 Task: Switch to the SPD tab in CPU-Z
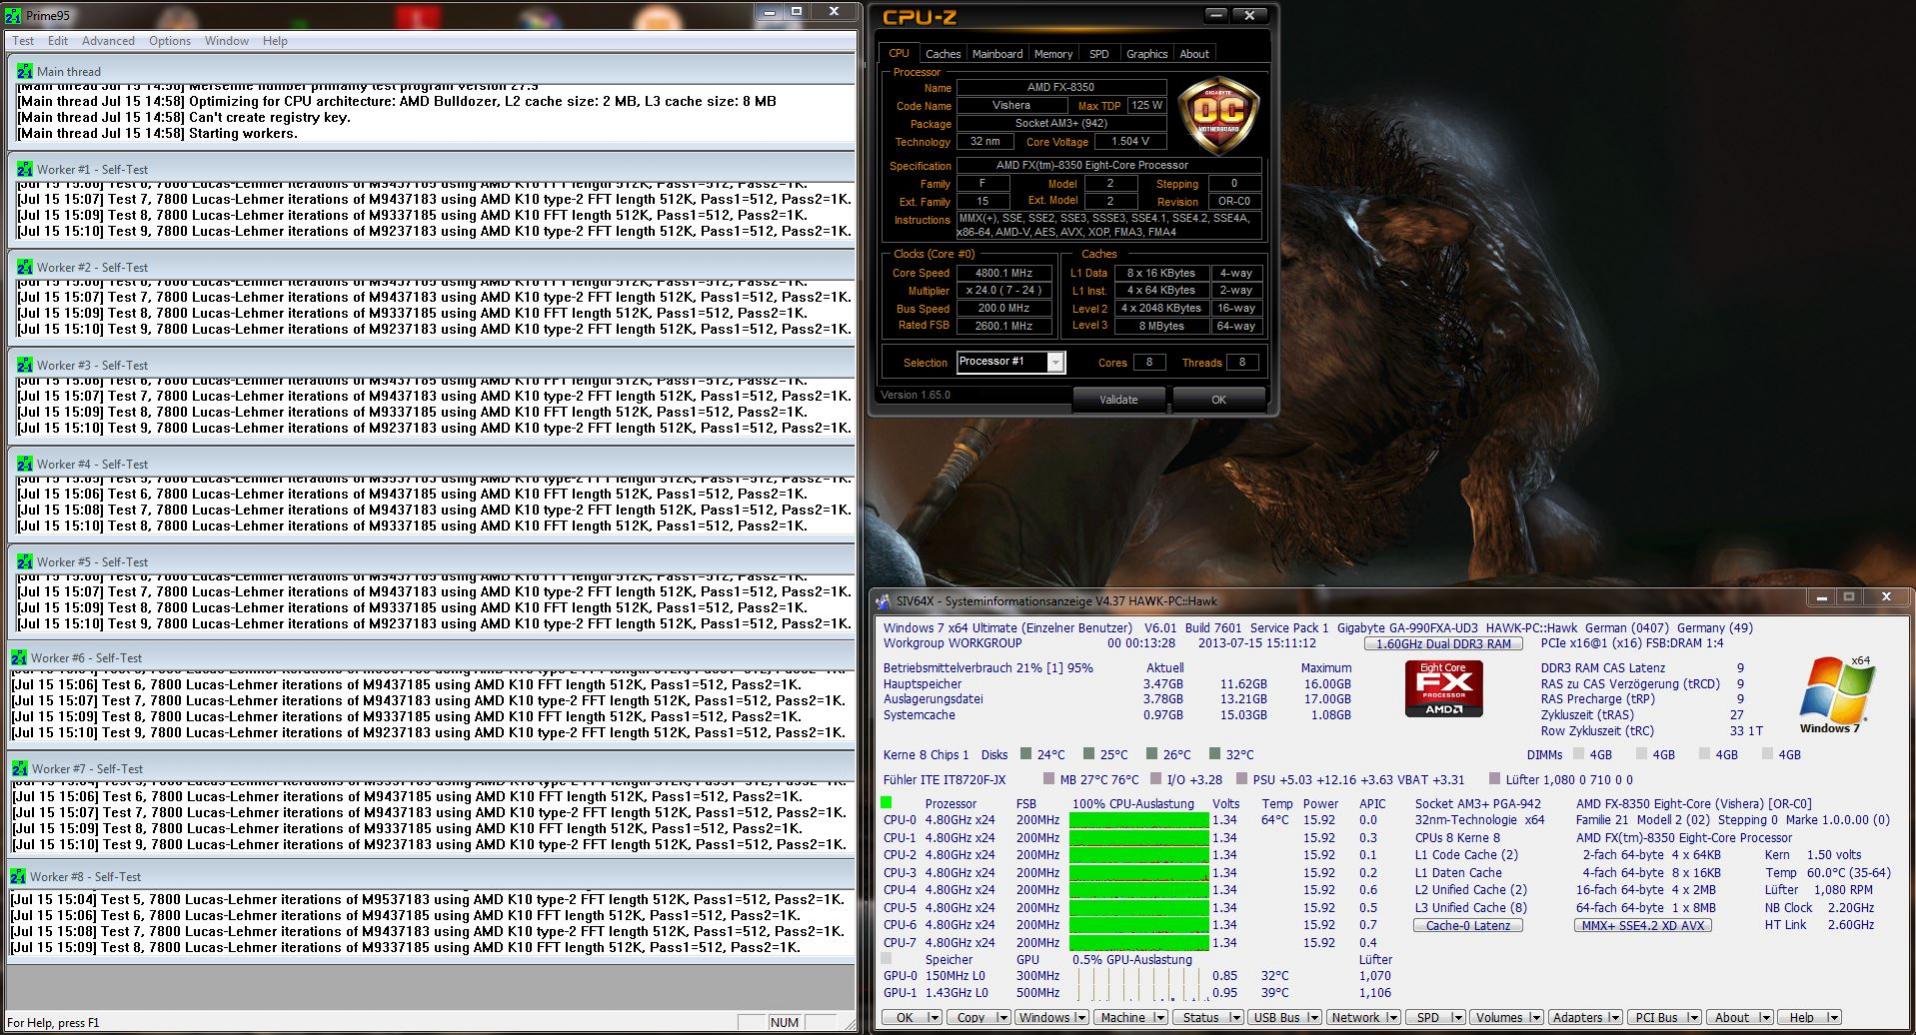(1099, 54)
